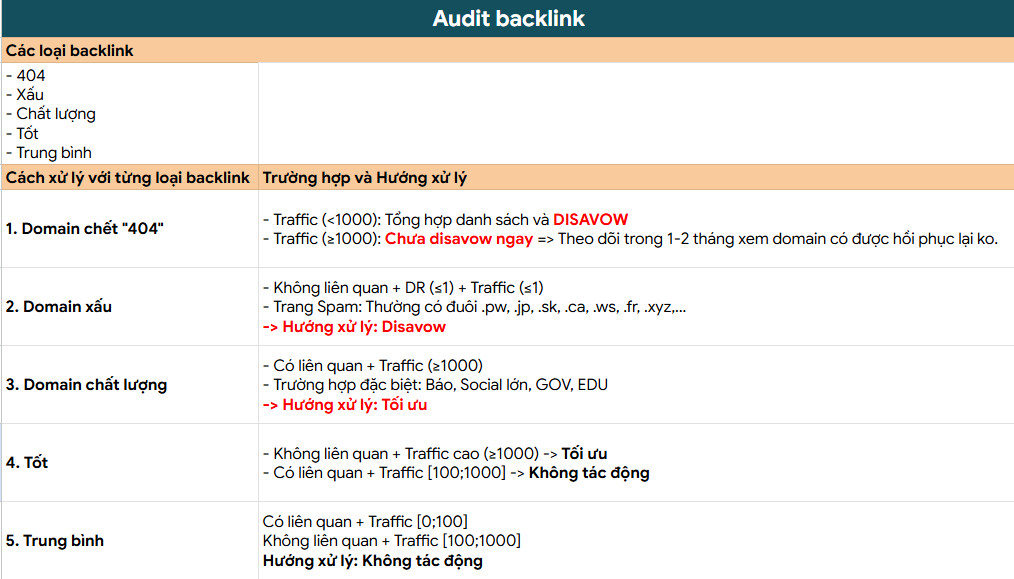This screenshot has width=1014, height=579.
Task: Click 'Hướng xử lý: Không tác động' text
Action: 372,561
